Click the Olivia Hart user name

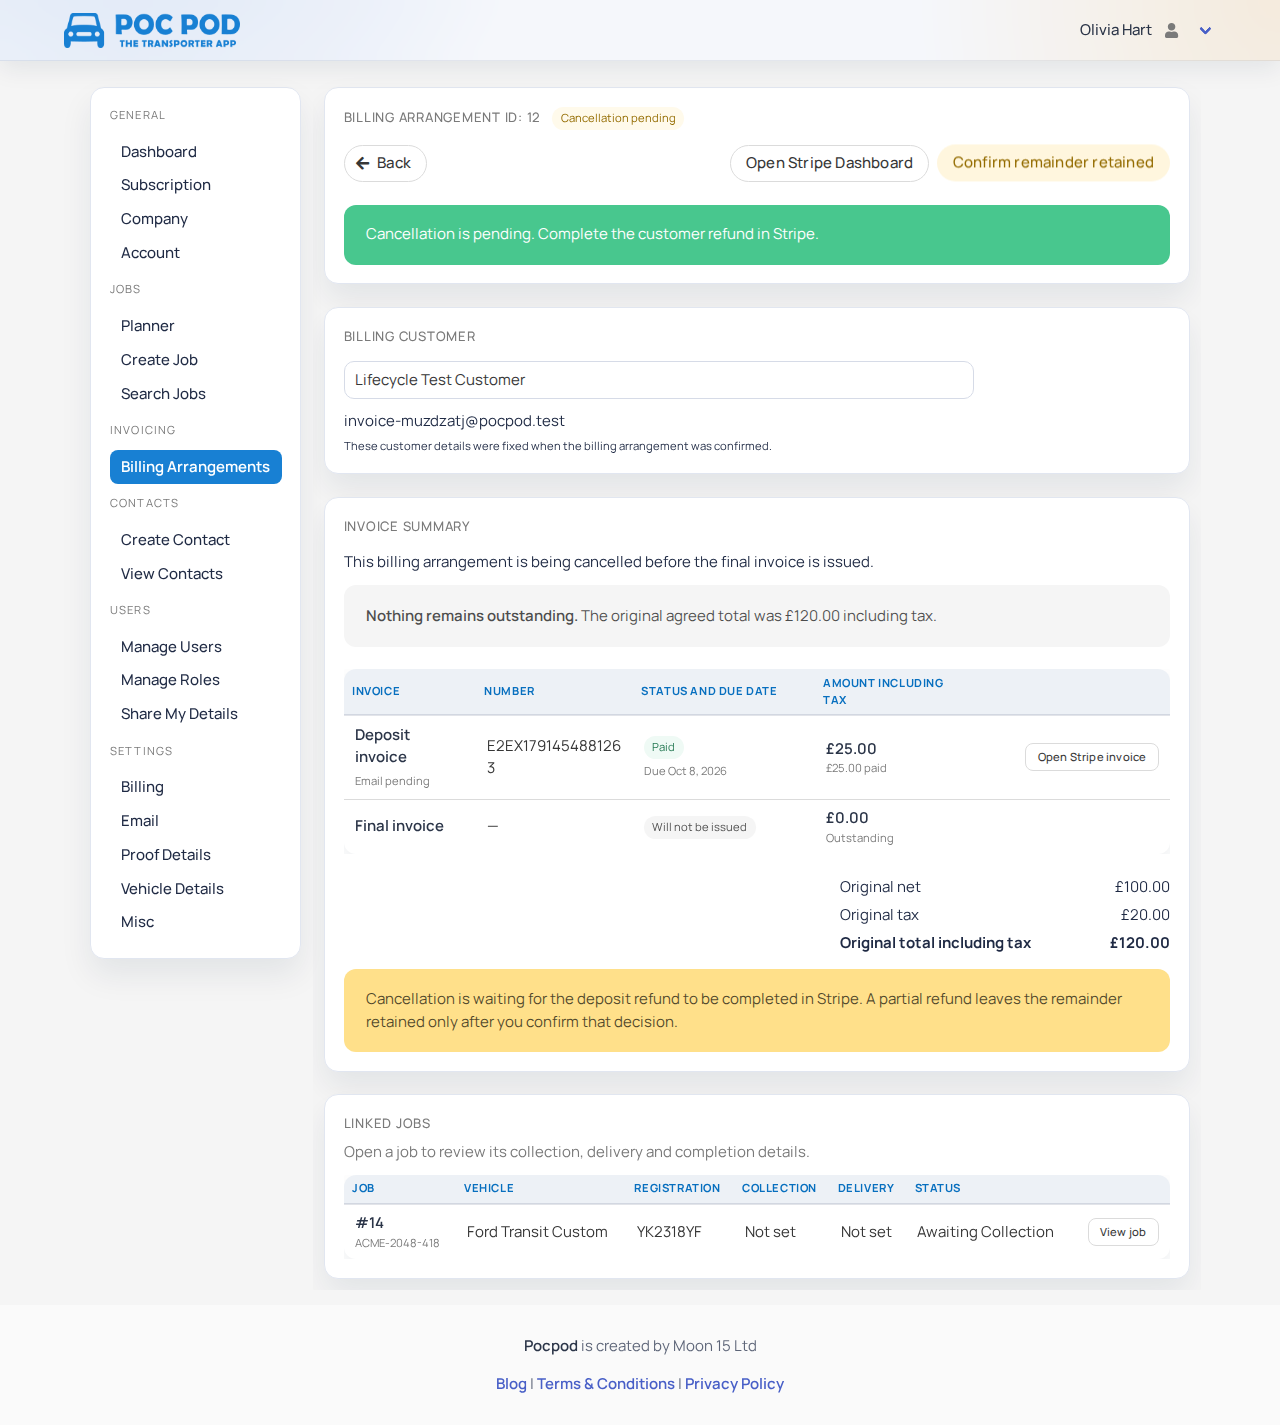tap(1115, 30)
